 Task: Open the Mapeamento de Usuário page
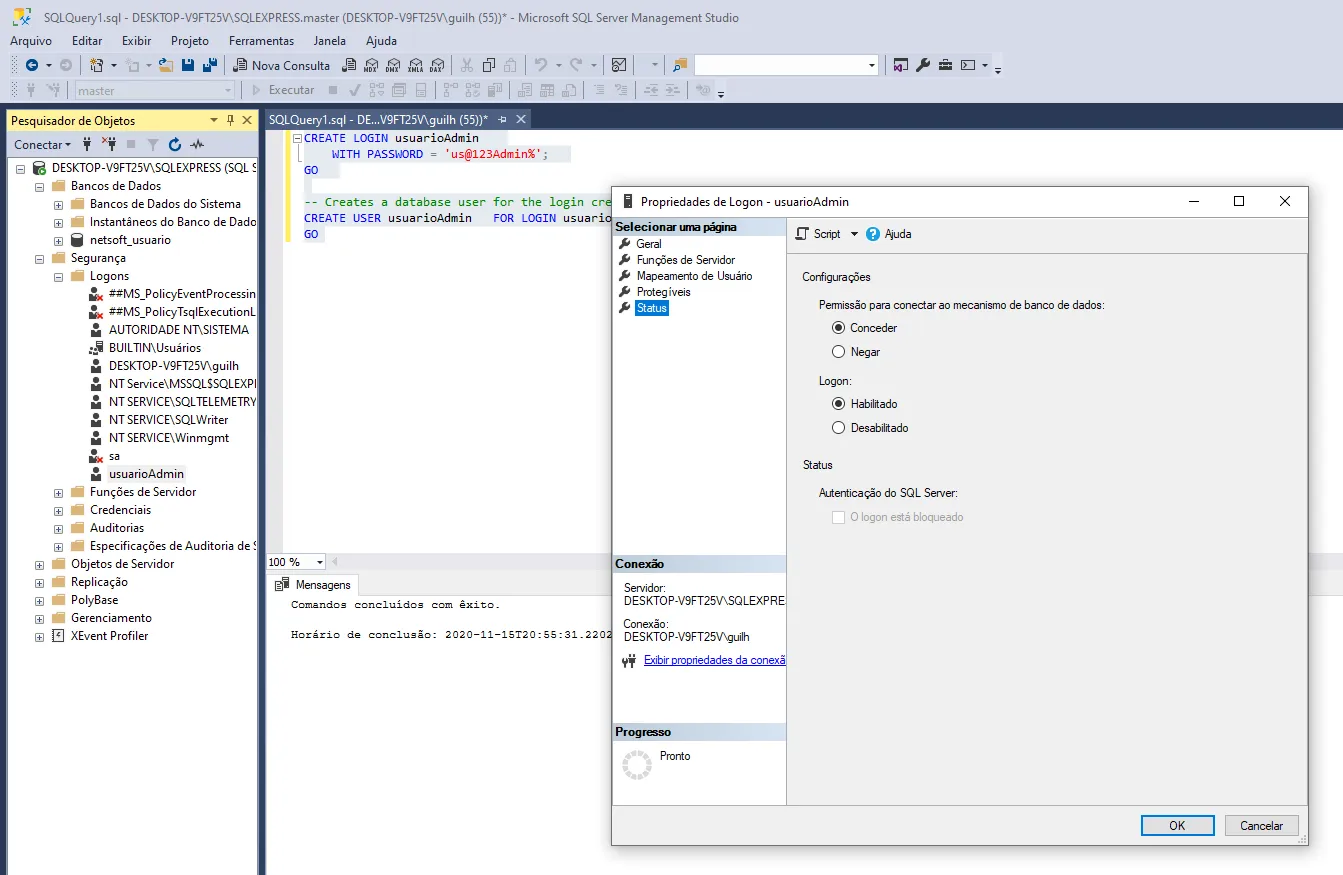click(x=694, y=276)
